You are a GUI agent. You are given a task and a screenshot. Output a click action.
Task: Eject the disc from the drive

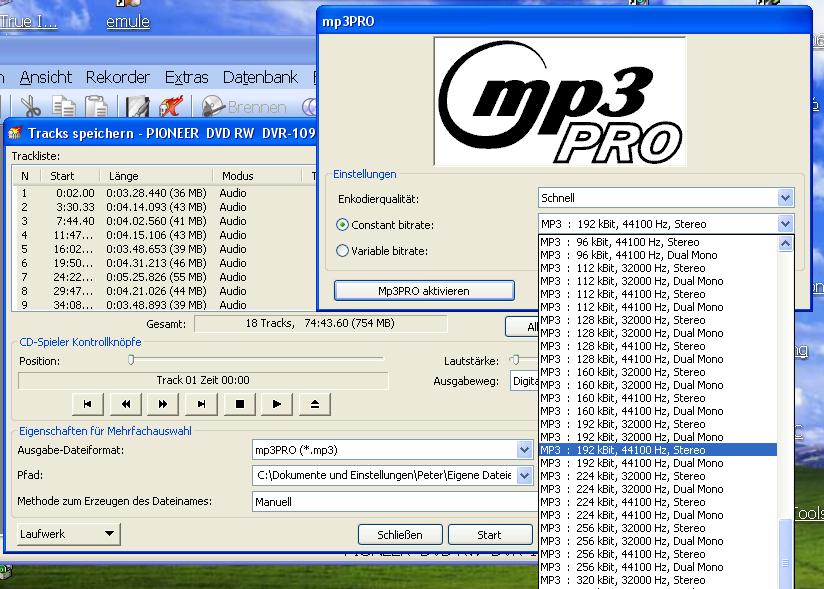[x=315, y=404]
